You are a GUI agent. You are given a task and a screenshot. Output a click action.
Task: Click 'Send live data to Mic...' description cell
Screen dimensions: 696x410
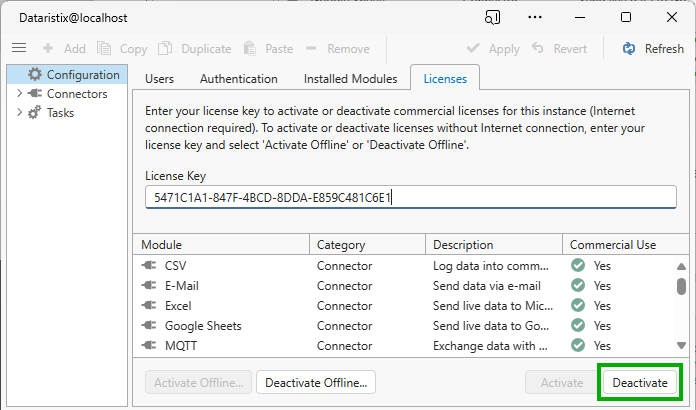point(493,305)
